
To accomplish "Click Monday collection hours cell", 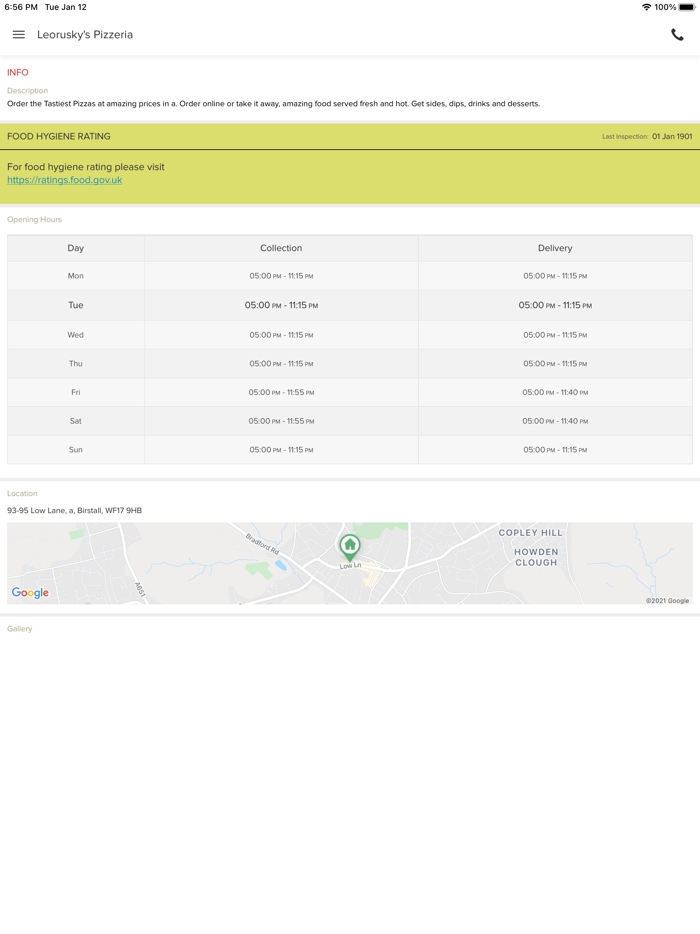I will (281, 276).
